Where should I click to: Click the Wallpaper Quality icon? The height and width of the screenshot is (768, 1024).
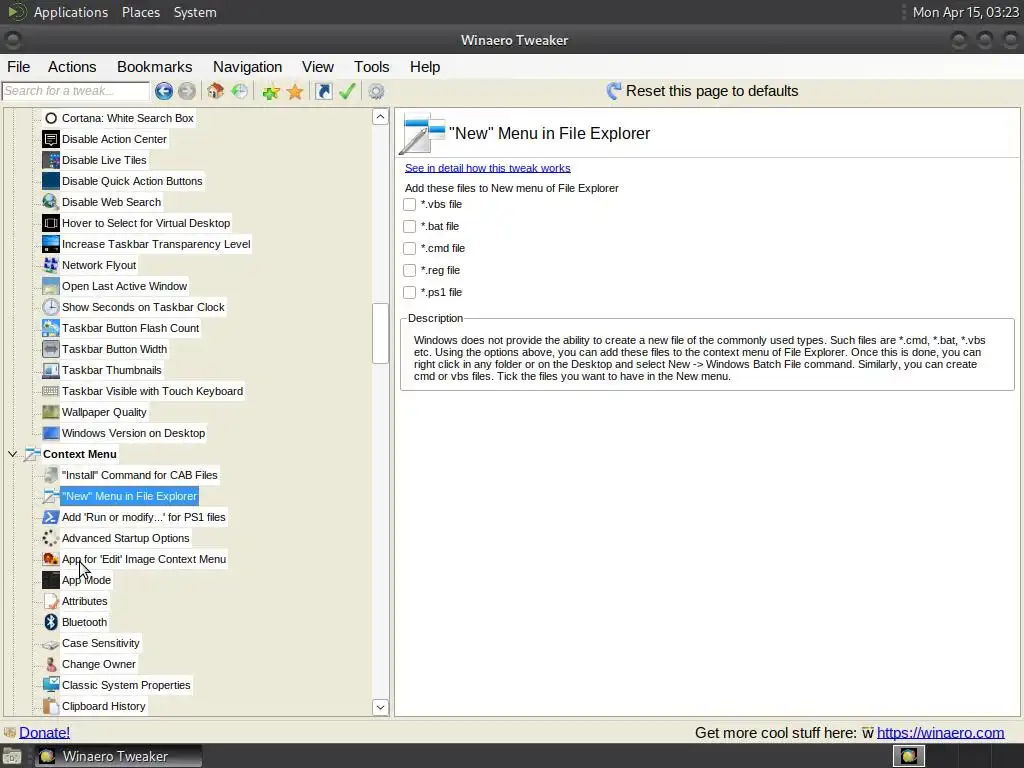coord(50,412)
